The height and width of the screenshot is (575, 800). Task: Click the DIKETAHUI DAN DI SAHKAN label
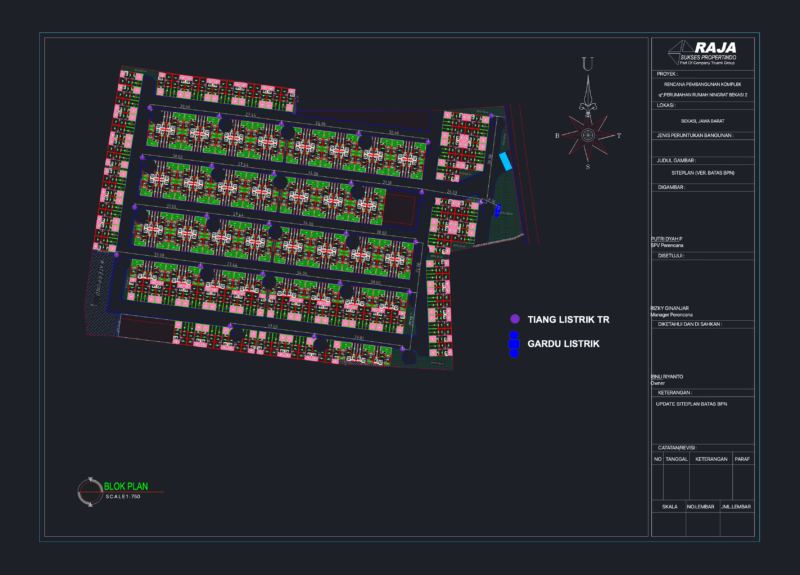(690, 324)
